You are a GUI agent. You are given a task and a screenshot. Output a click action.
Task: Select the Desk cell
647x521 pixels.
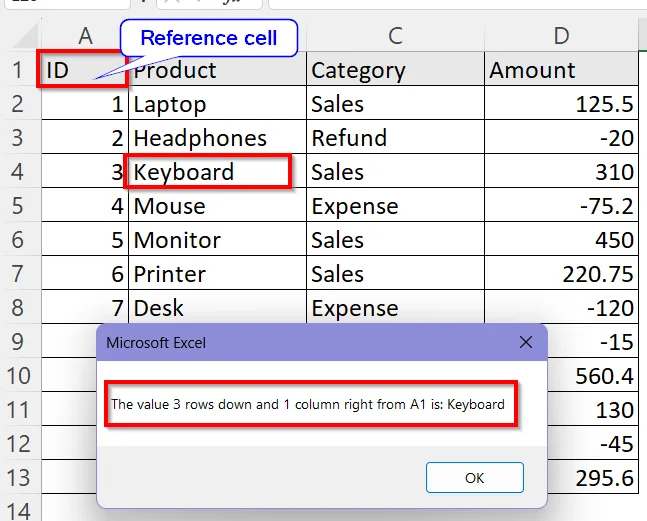(217, 307)
